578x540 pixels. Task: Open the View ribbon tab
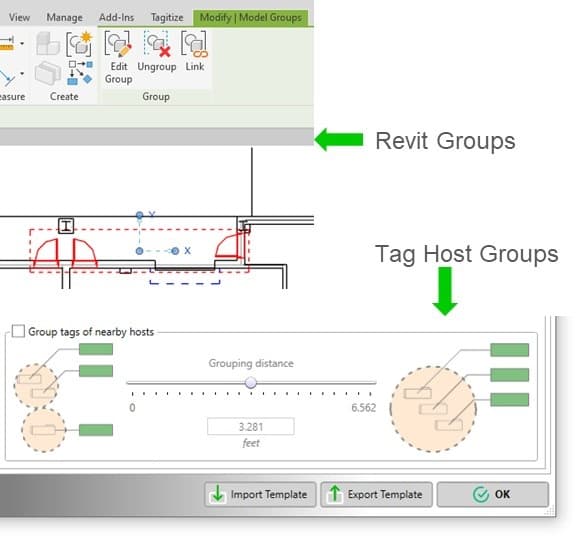tap(19, 17)
